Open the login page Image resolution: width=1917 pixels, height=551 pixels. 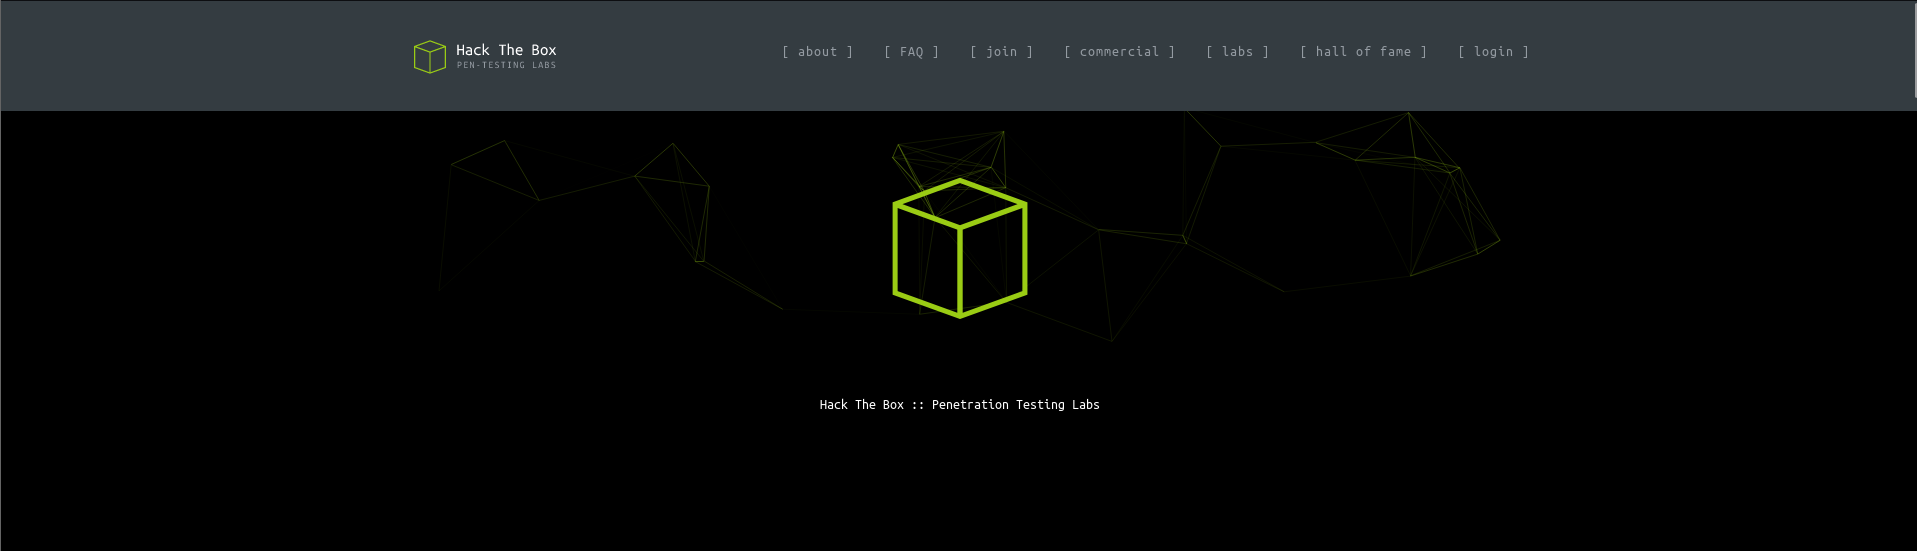tap(1494, 52)
